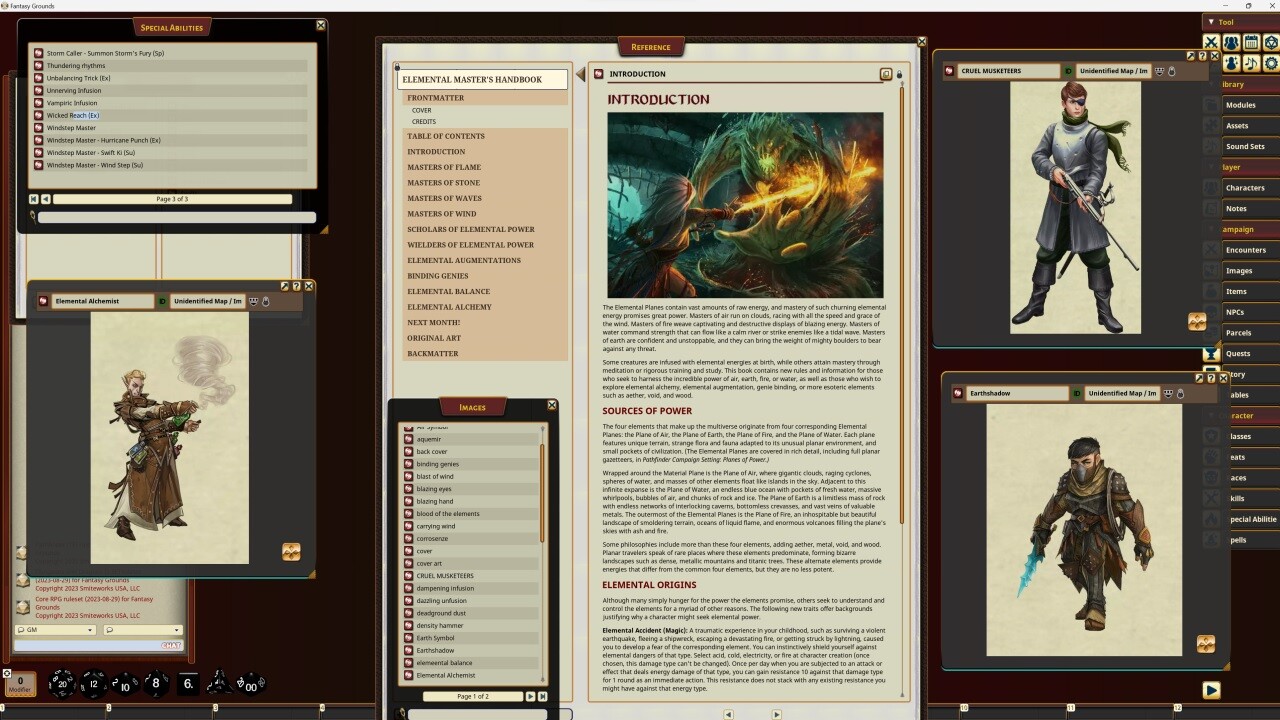Open the Options gear in the Tool panel

point(1271,63)
